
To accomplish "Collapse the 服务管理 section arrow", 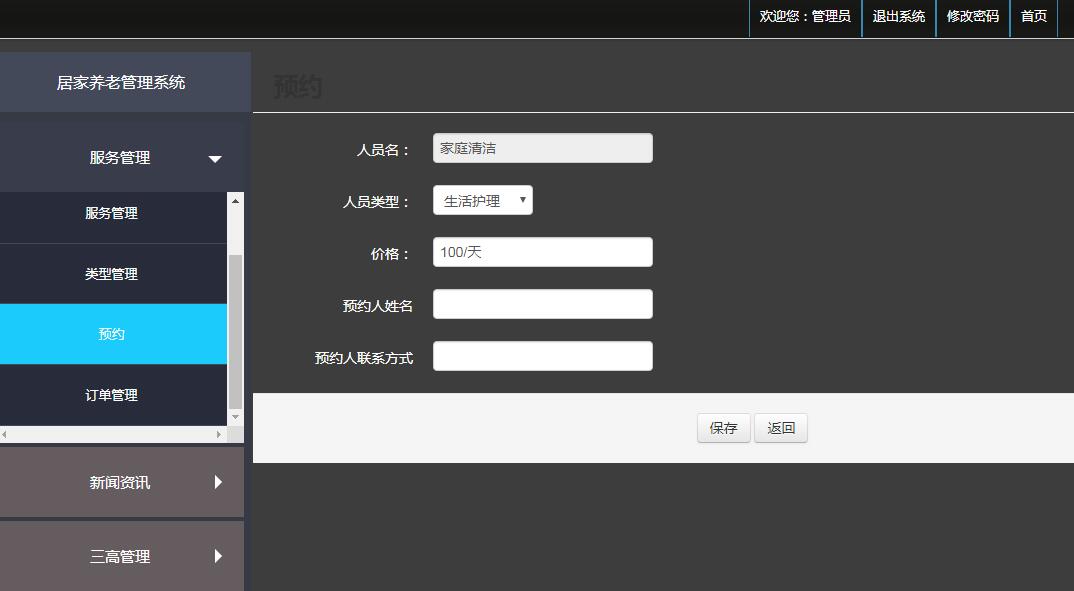I will 215,159.
